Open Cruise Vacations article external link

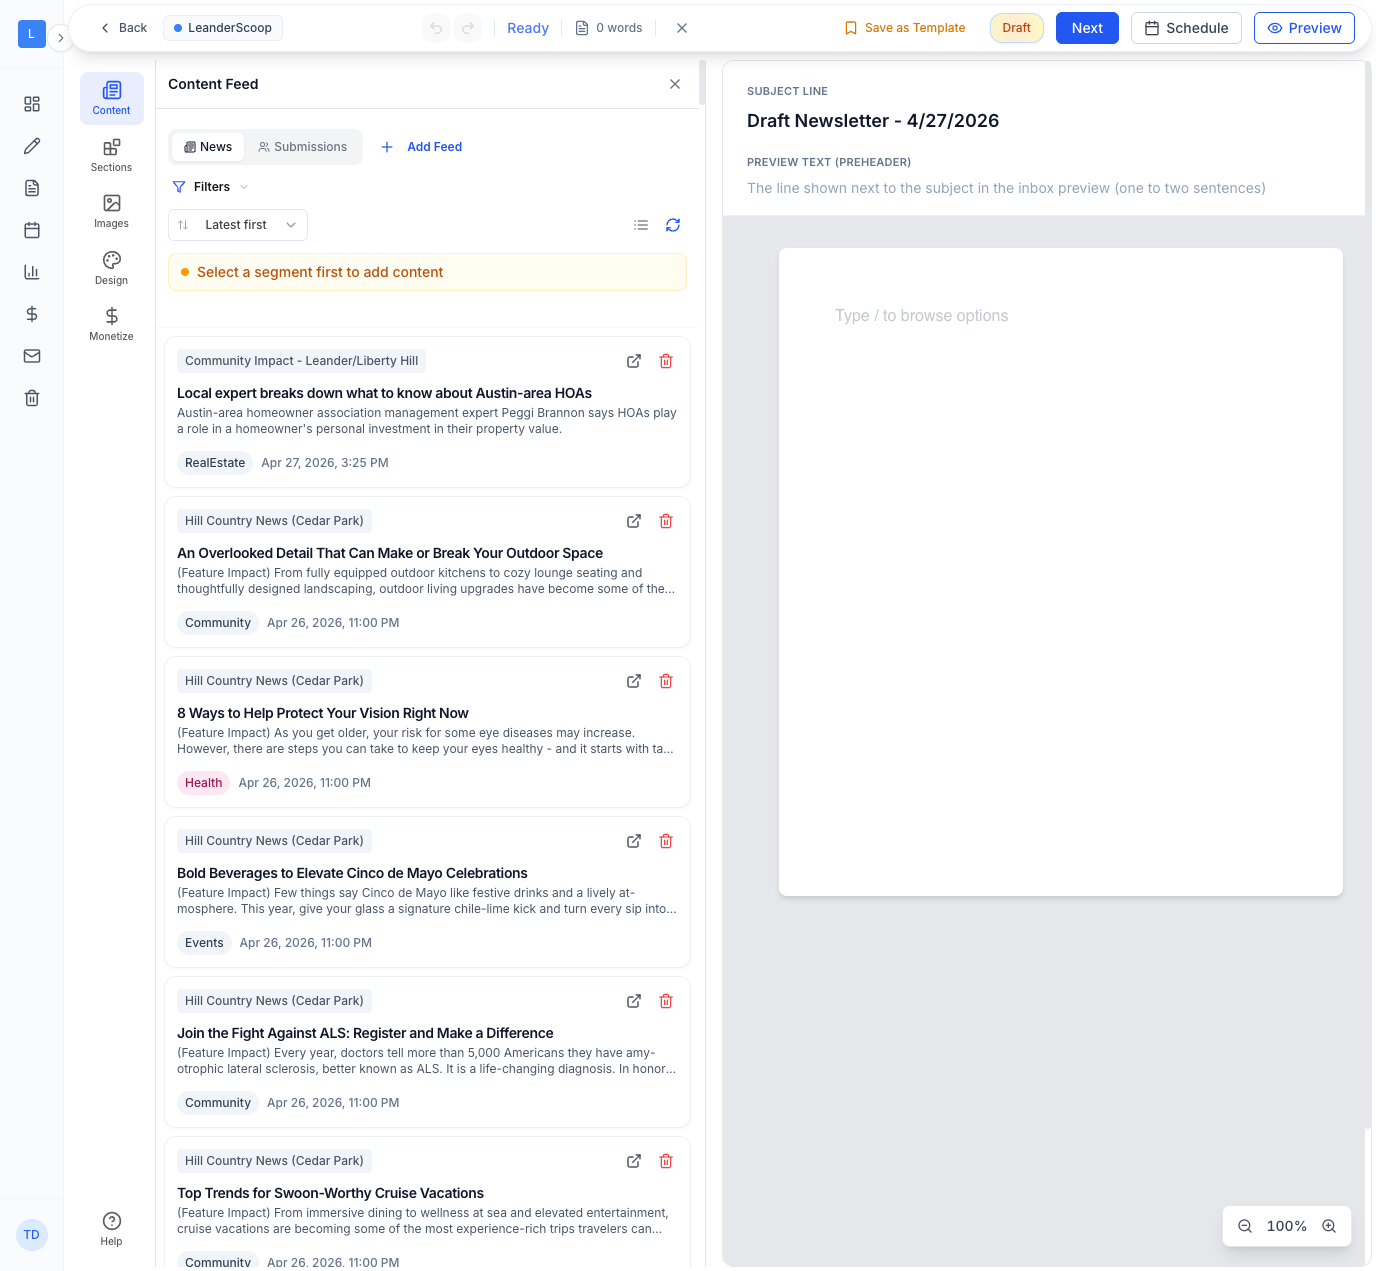click(634, 1161)
